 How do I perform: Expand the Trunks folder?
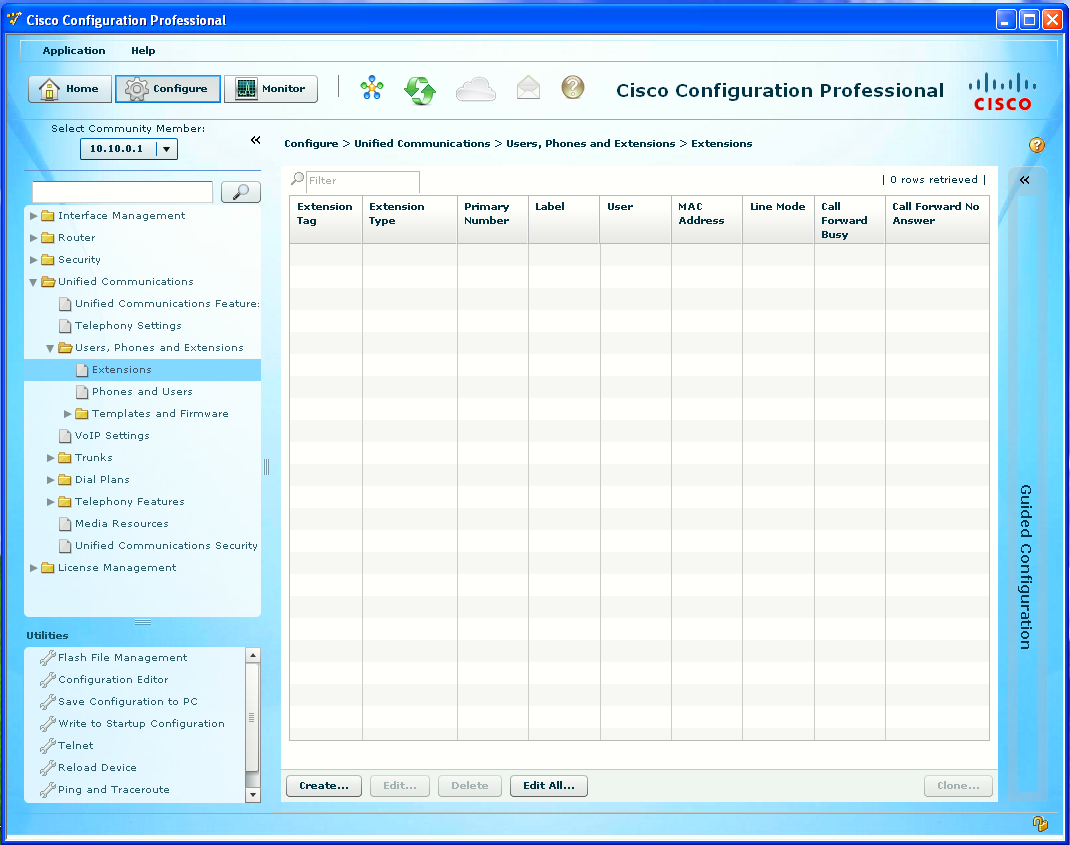50,457
